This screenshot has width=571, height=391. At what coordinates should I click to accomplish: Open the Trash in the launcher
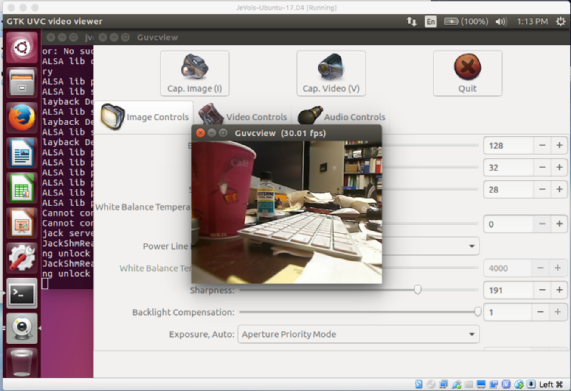(22, 363)
